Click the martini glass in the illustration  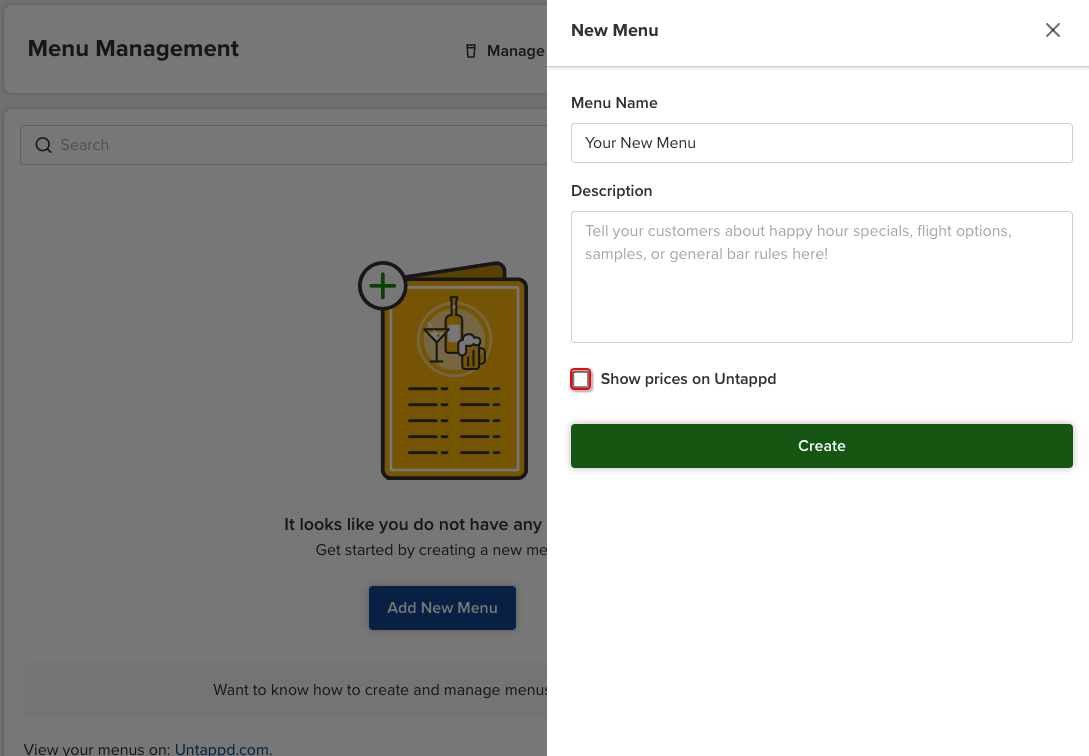[x=436, y=344]
